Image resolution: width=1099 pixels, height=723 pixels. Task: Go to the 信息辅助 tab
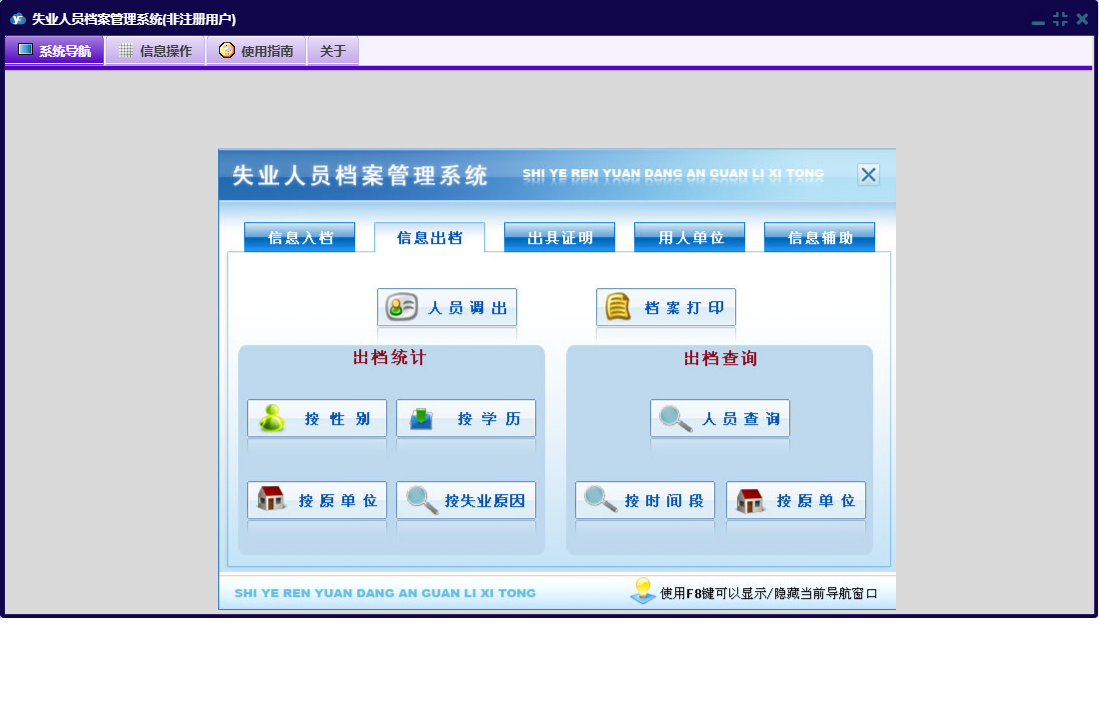pyautogui.click(x=820, y=238)
